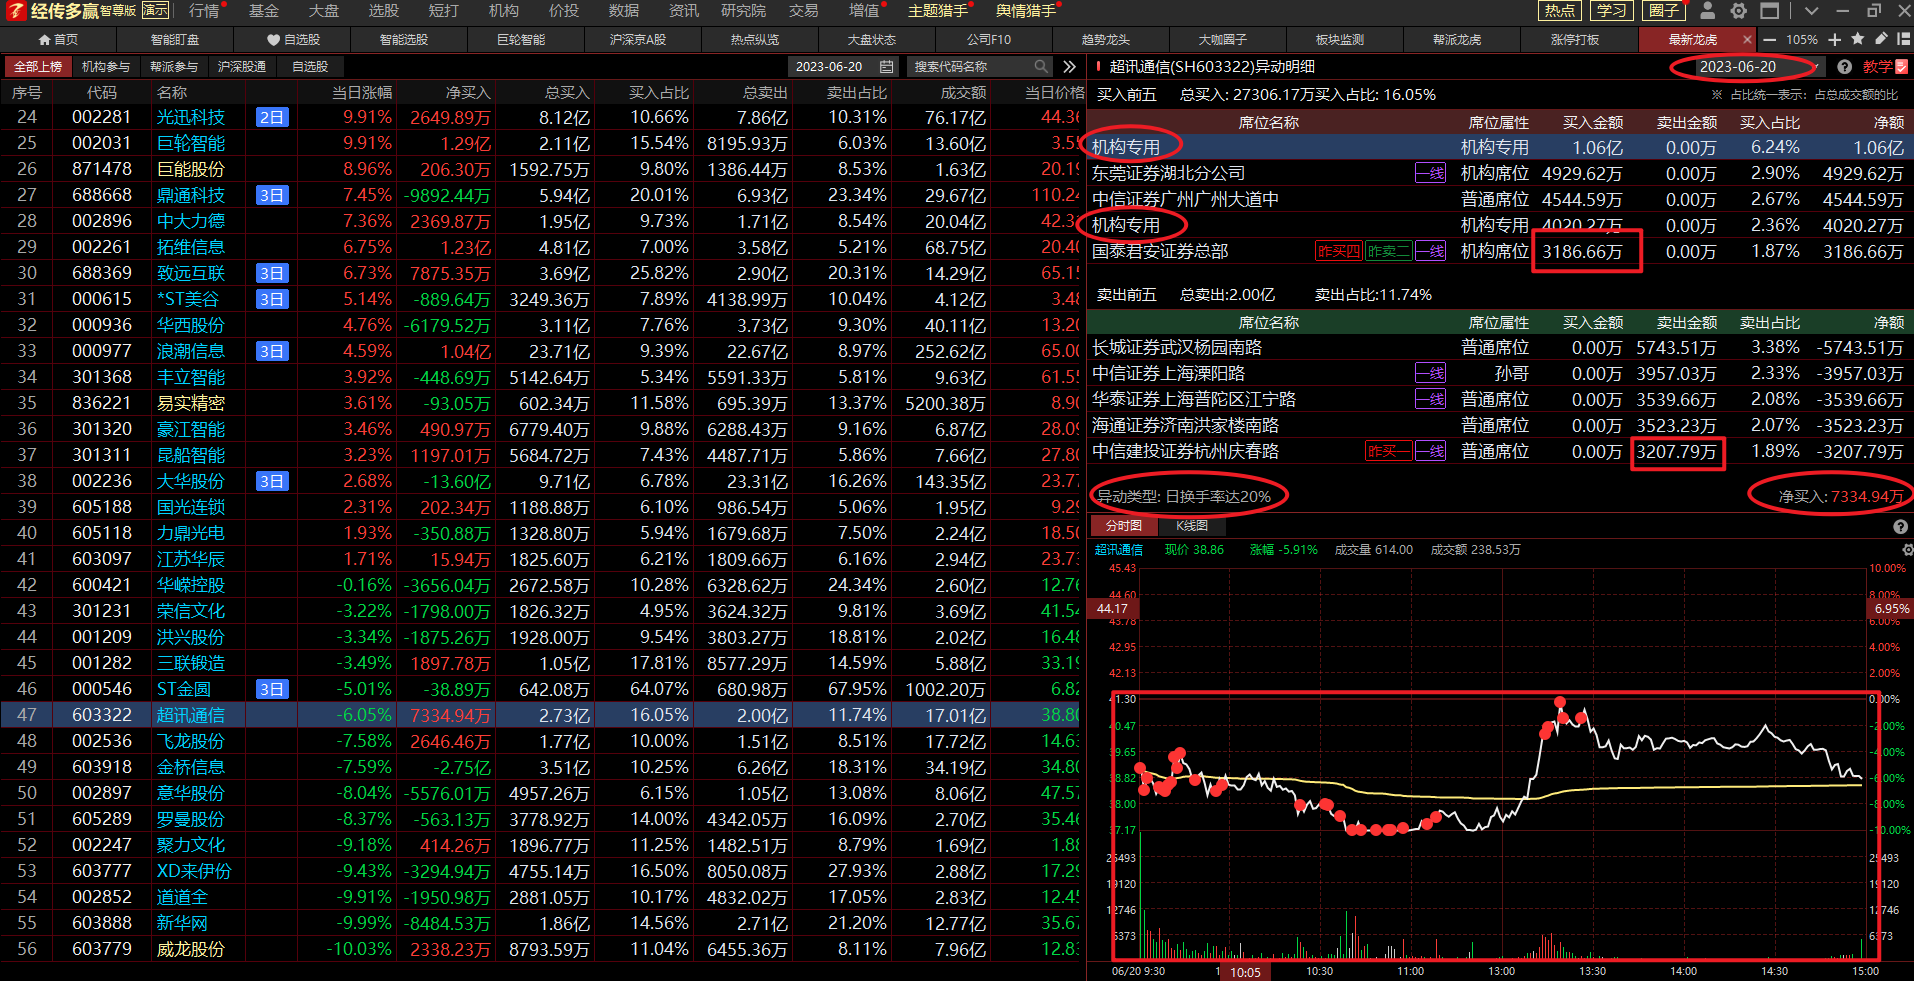Open the 主题猎手 menu
The width and height of the screenshot is (1914, 981).
(938, 11)
